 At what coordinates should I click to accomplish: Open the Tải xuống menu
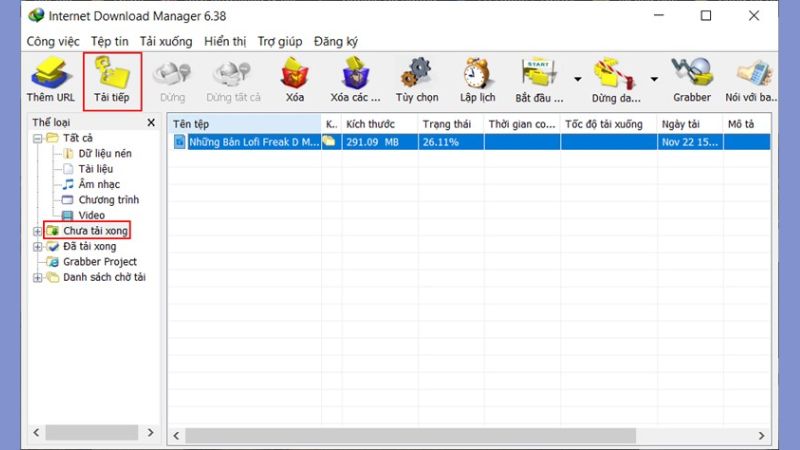[166, 41]
